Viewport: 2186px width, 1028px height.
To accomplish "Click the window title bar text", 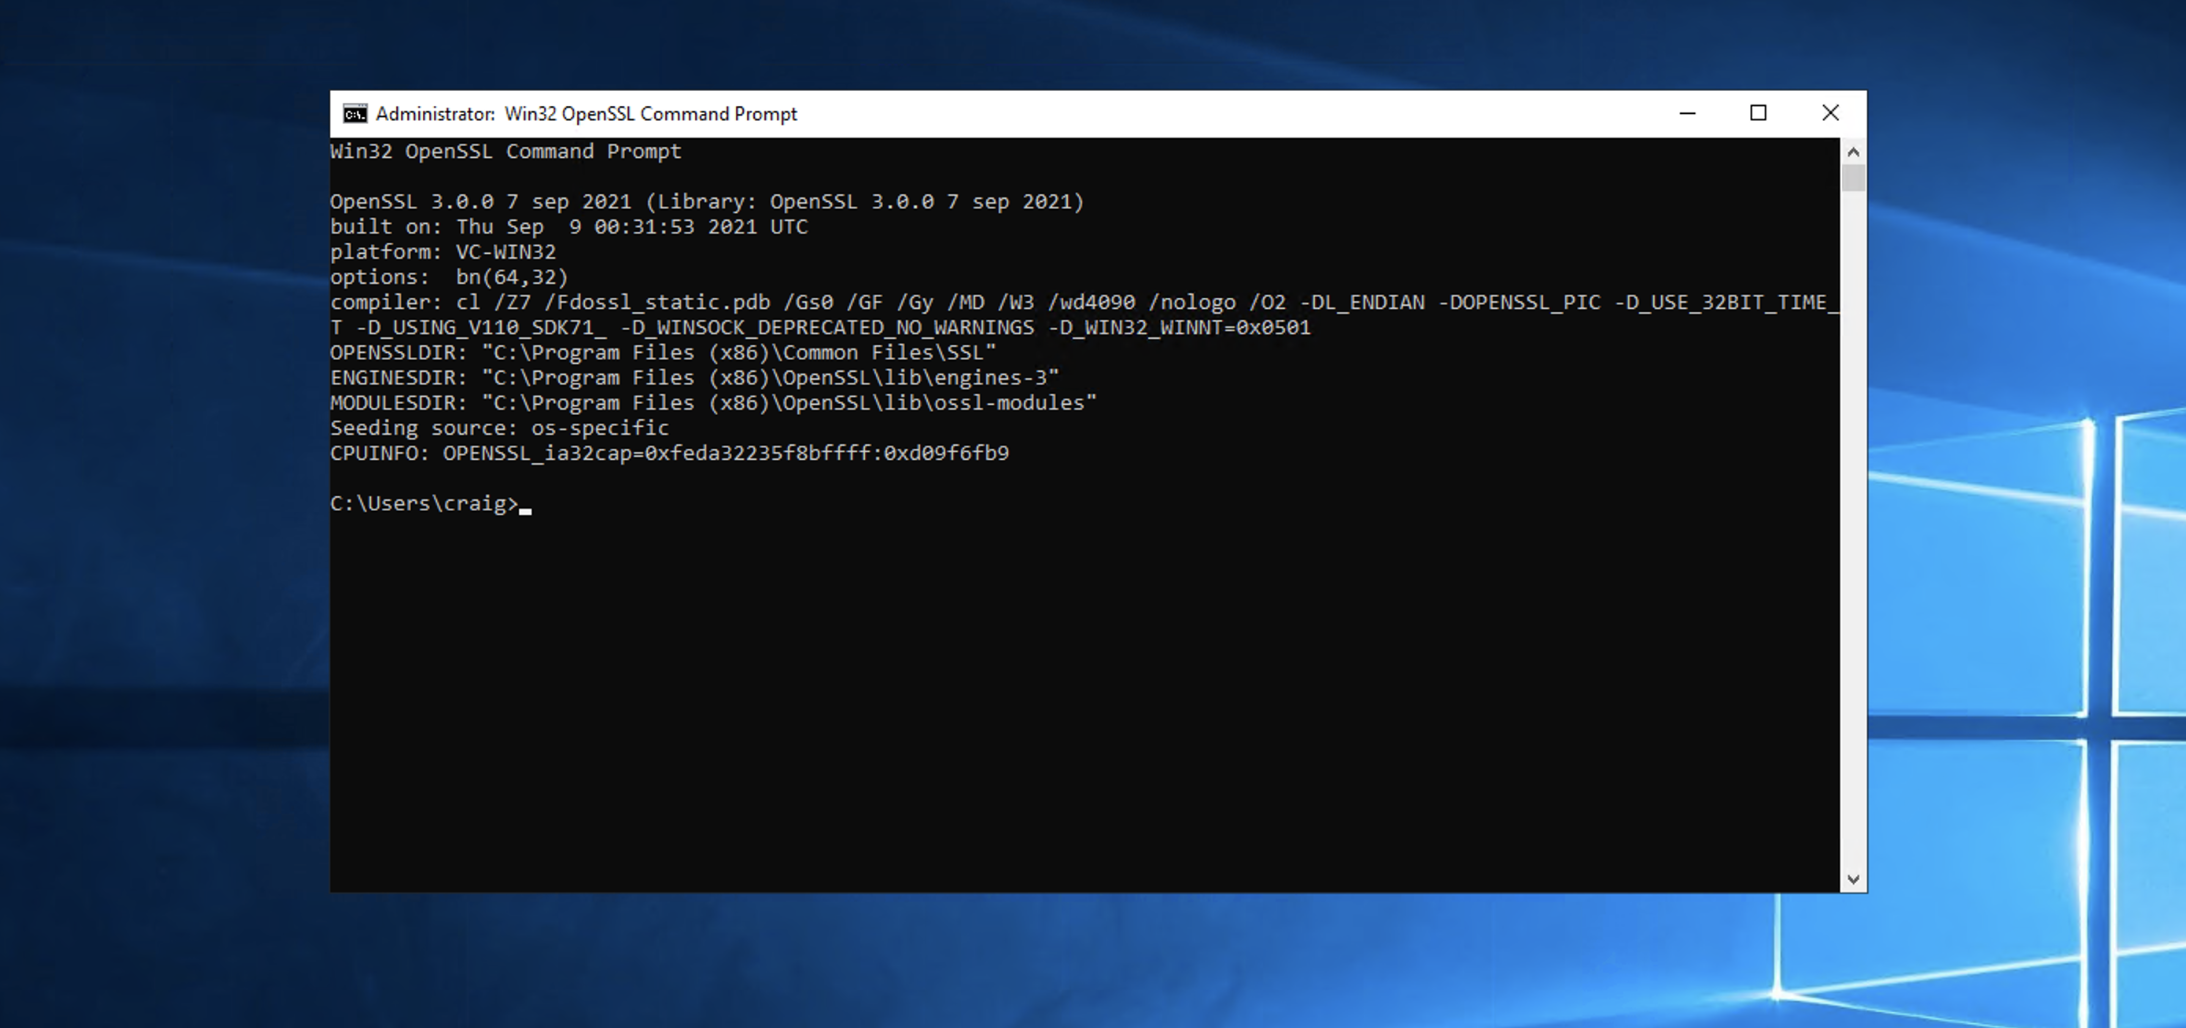I will click(586, 114).
